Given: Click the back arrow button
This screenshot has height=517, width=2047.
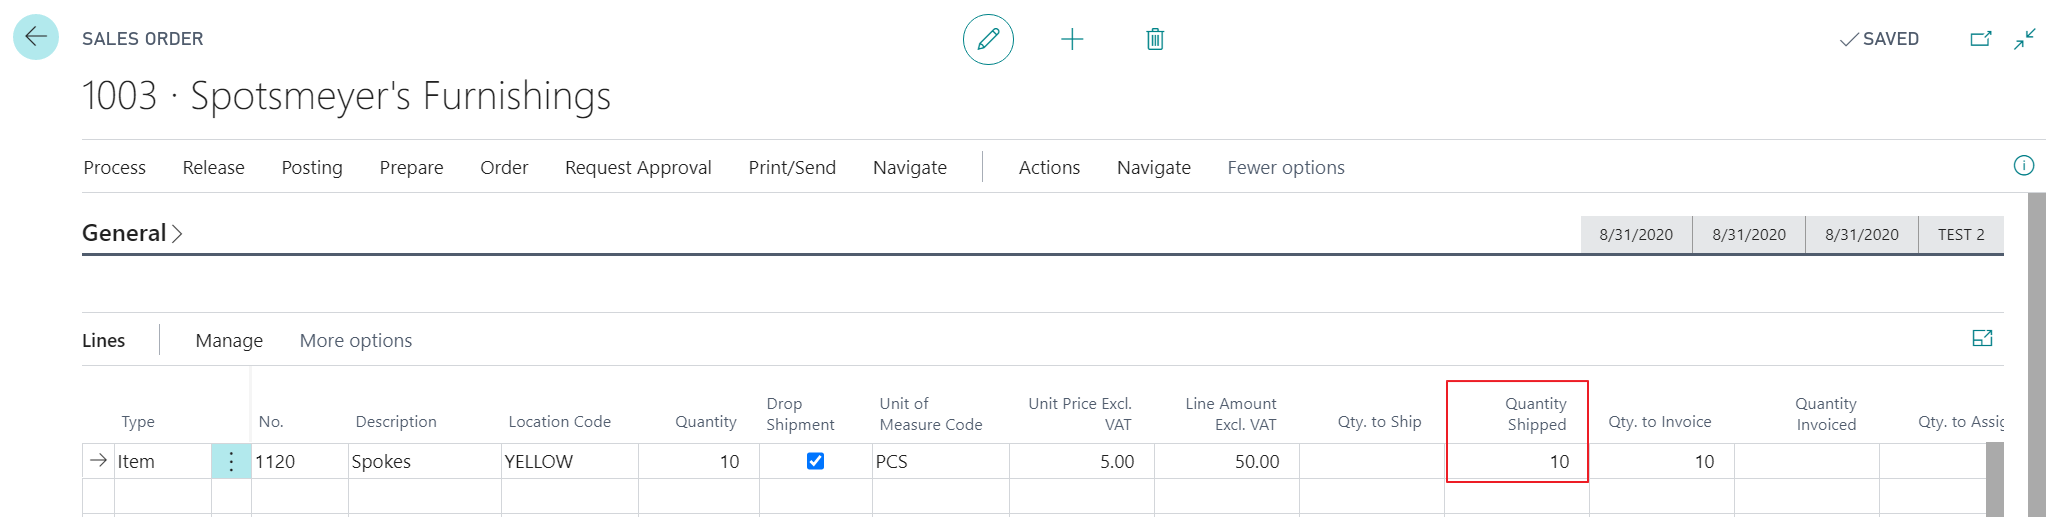Looking at the screenshot, I should coord(36,38).
